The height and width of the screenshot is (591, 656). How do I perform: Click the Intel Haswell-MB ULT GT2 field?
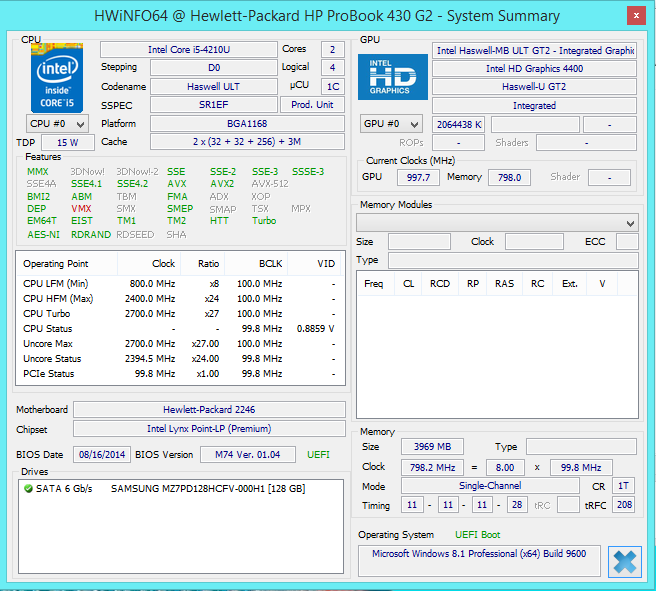[x=534, y=51]
